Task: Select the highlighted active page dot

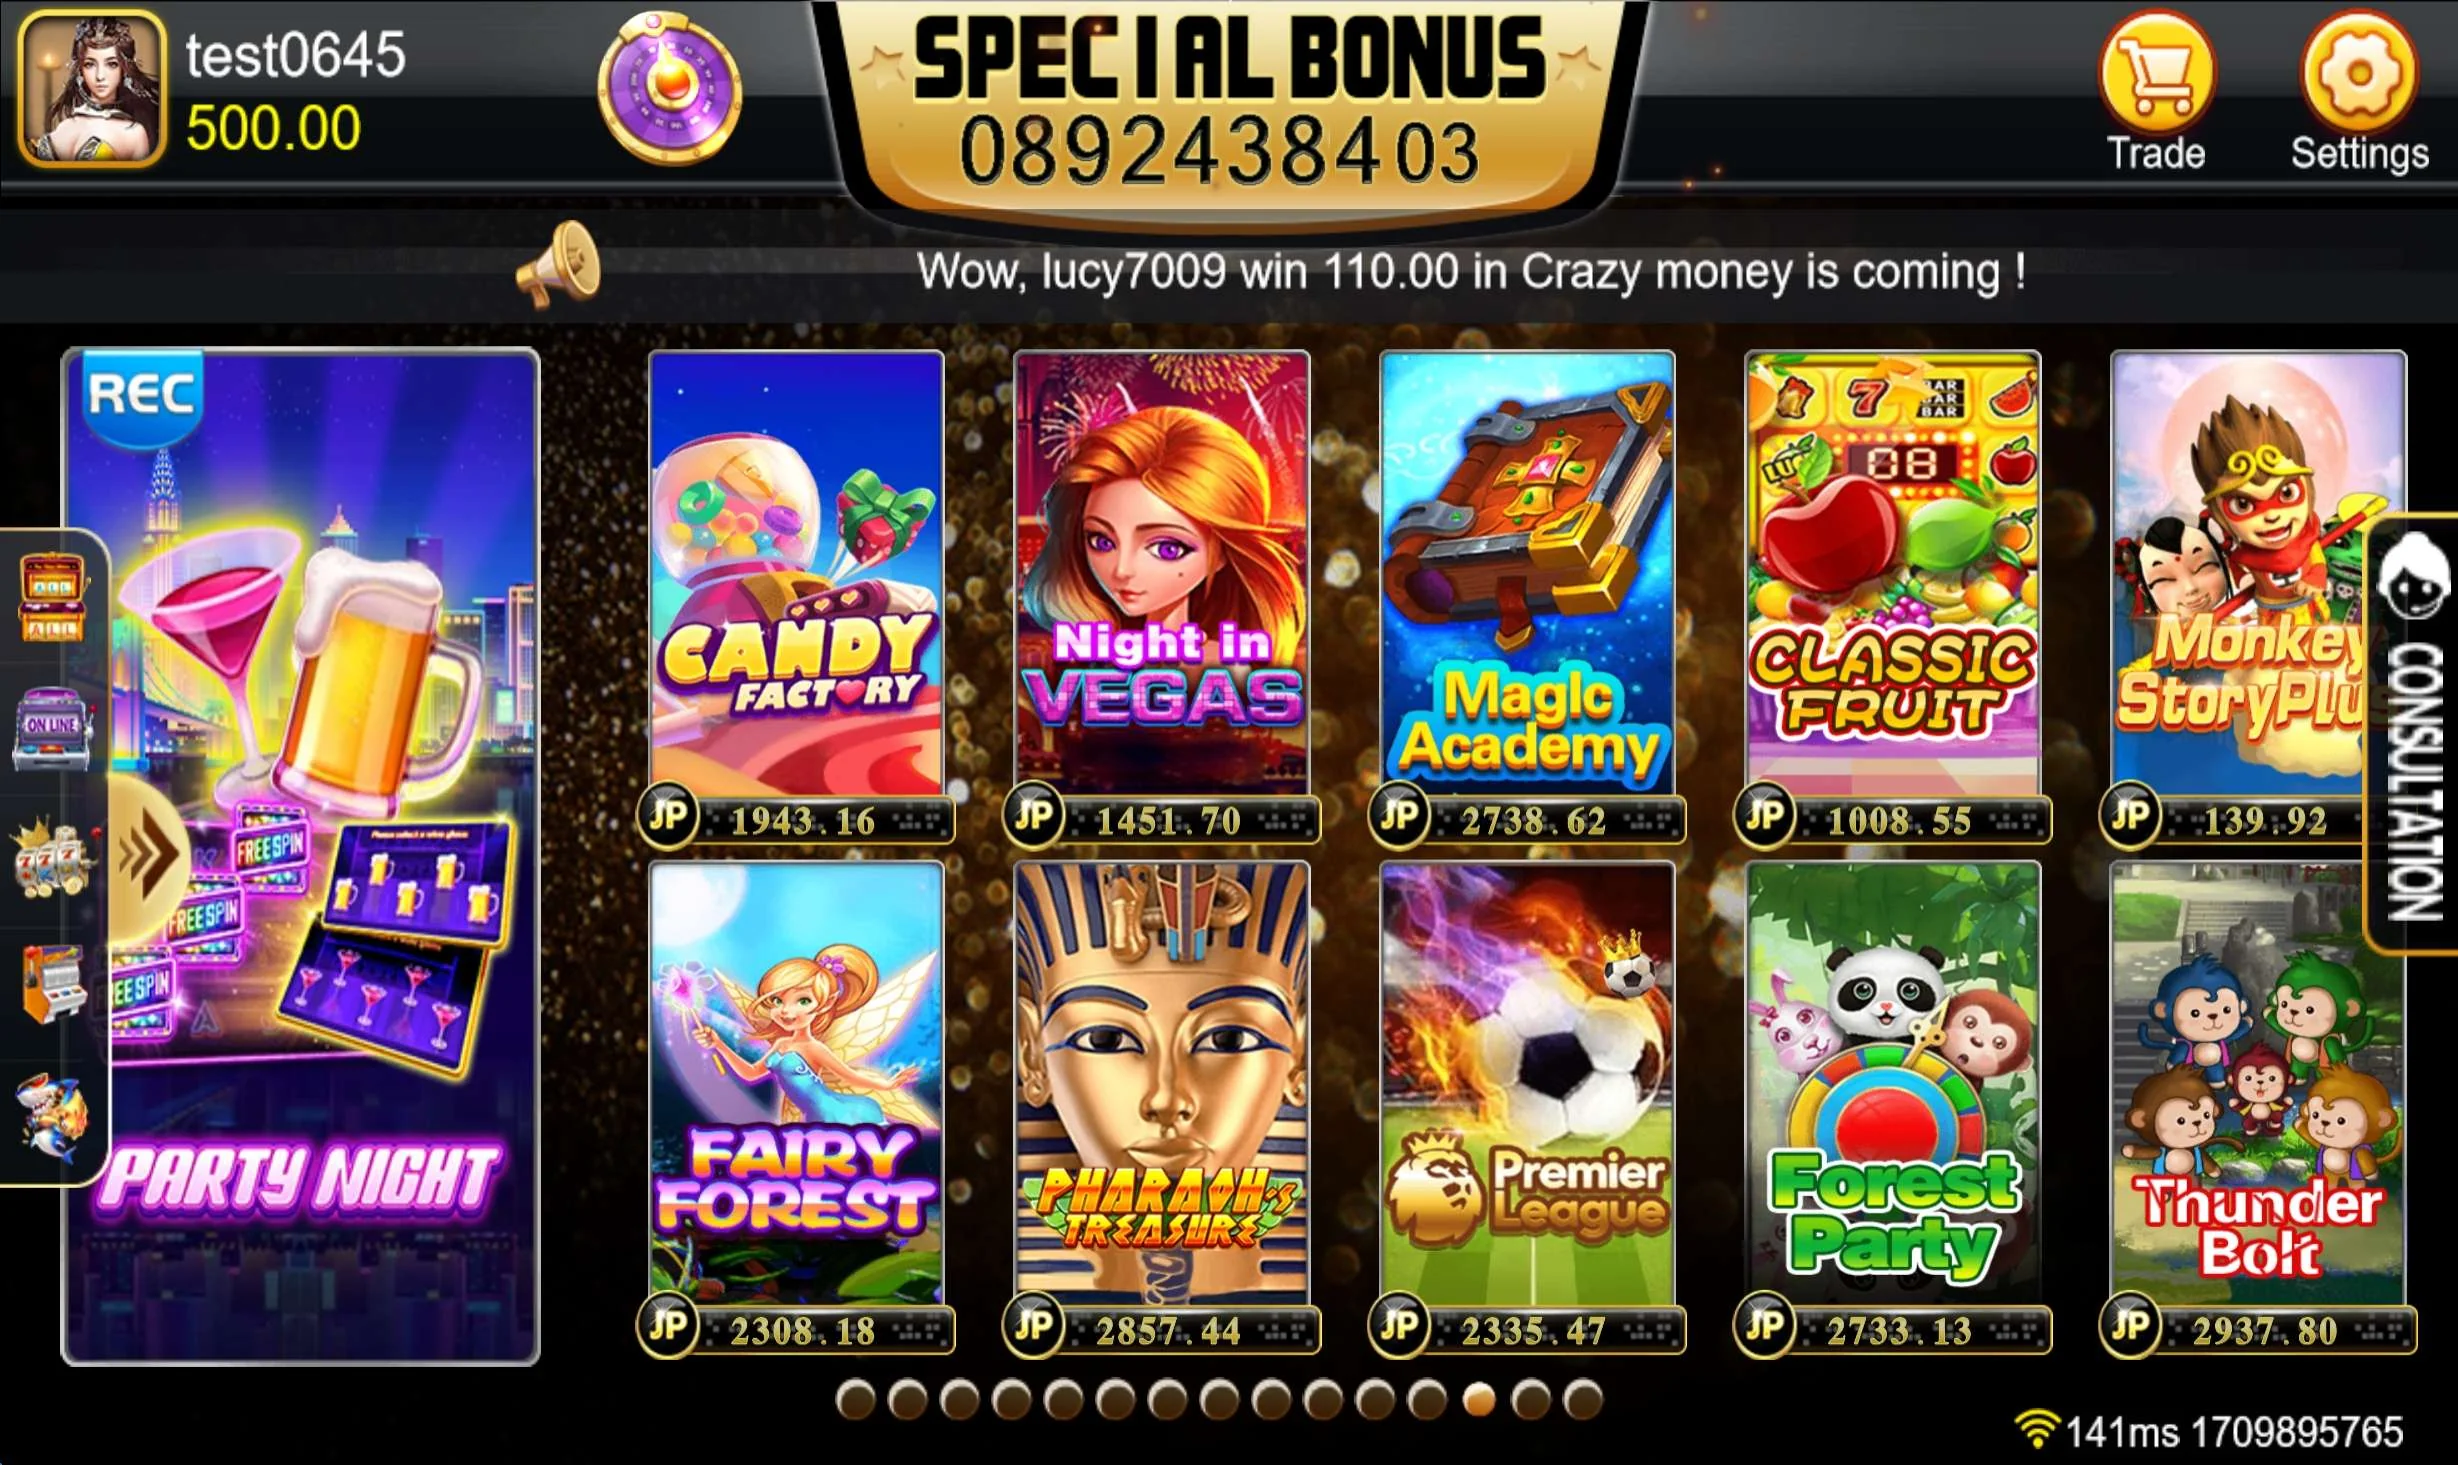Action: [1479, 1400]
